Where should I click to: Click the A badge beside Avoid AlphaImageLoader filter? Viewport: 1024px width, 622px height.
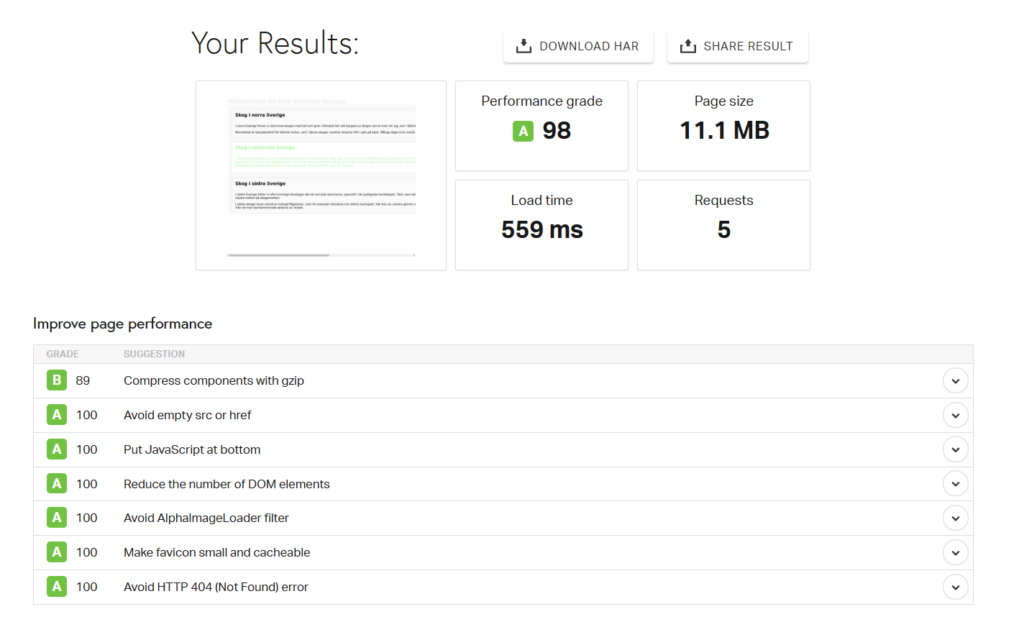point(57,517)
